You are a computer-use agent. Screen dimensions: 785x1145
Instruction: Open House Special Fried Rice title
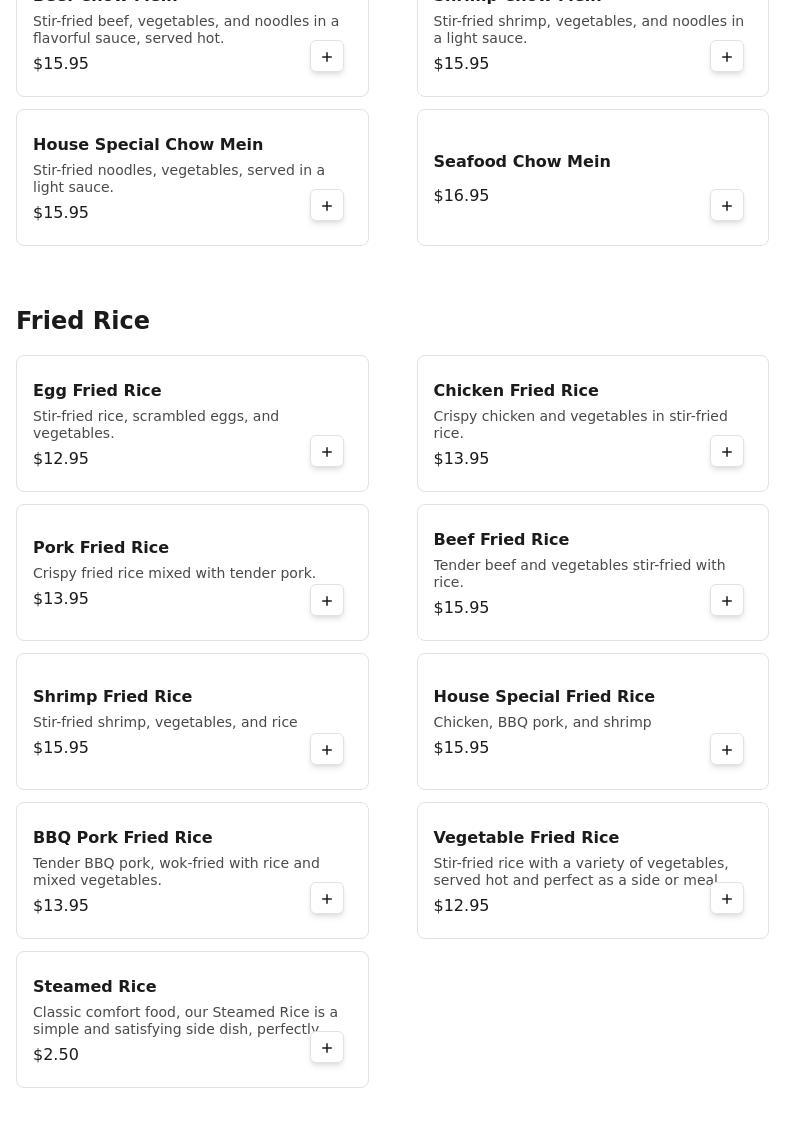[x=543, y=697]
